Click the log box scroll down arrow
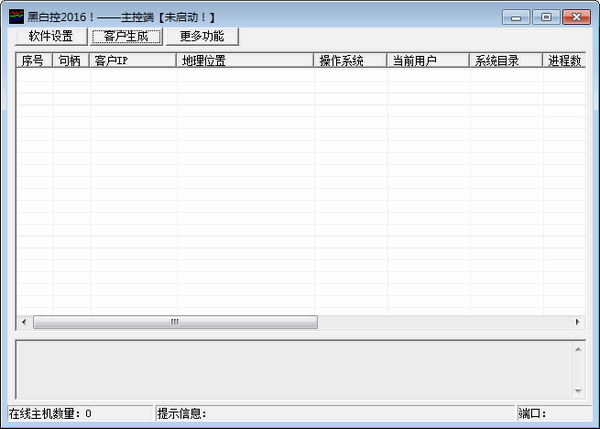The height and width of the screenshot is (429, 600). pyautogui.click(x=578, y=391)
